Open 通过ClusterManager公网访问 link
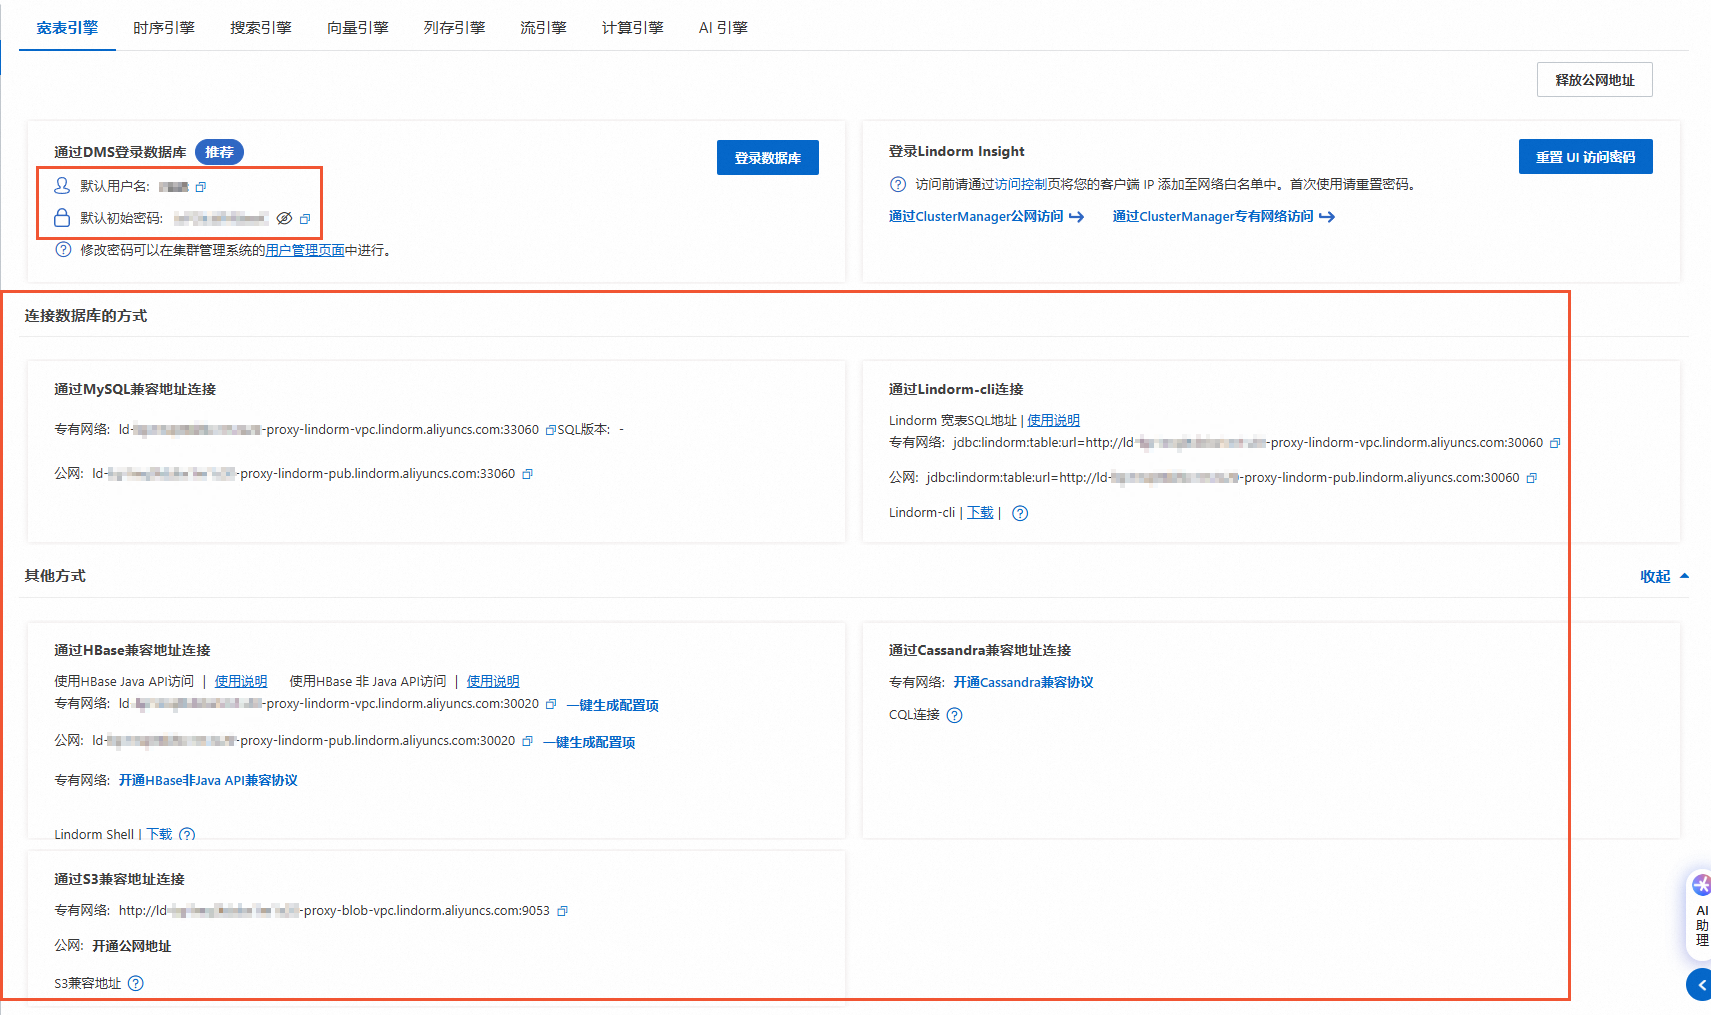The width and height of the screenshot is (1711, 1015). [976, 216]
